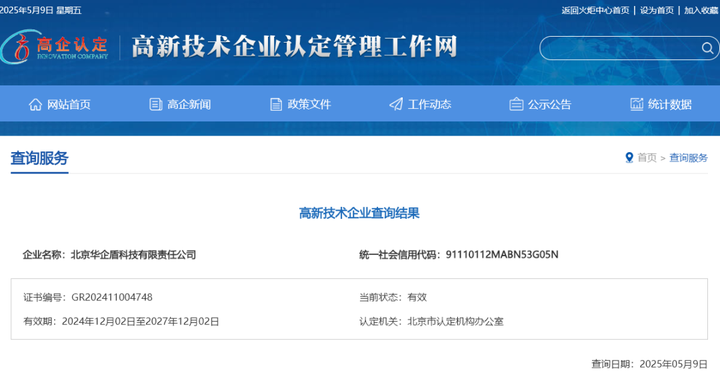Click the 北京市认定机构办公室 authority text
The image size is (720, 383).
[x=456, y=321]
